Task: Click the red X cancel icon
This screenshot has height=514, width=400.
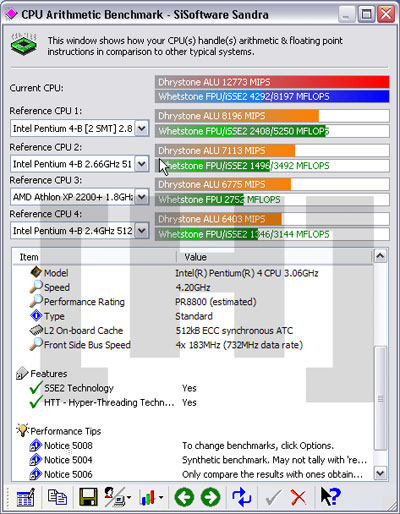Action: [298, 498]
